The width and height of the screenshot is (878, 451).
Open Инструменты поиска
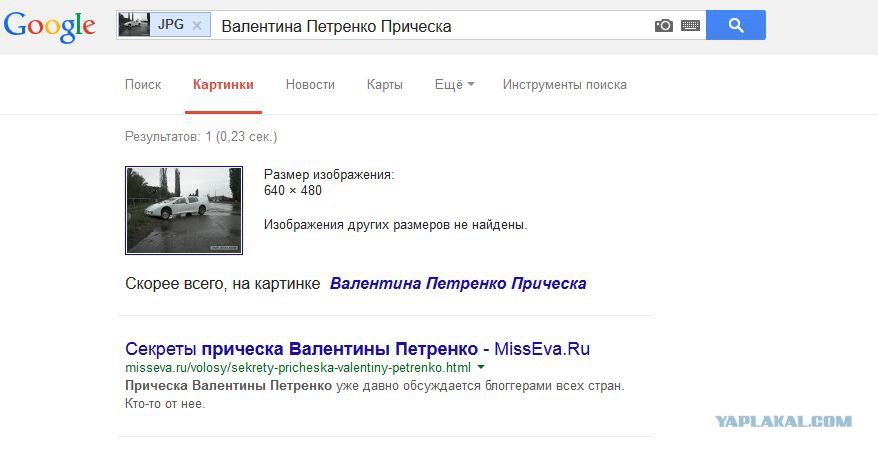pos(564,85)
